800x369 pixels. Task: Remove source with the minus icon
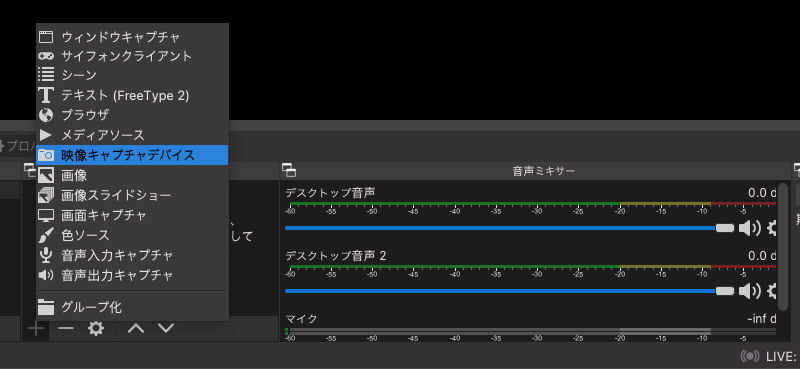click(66, 328)
